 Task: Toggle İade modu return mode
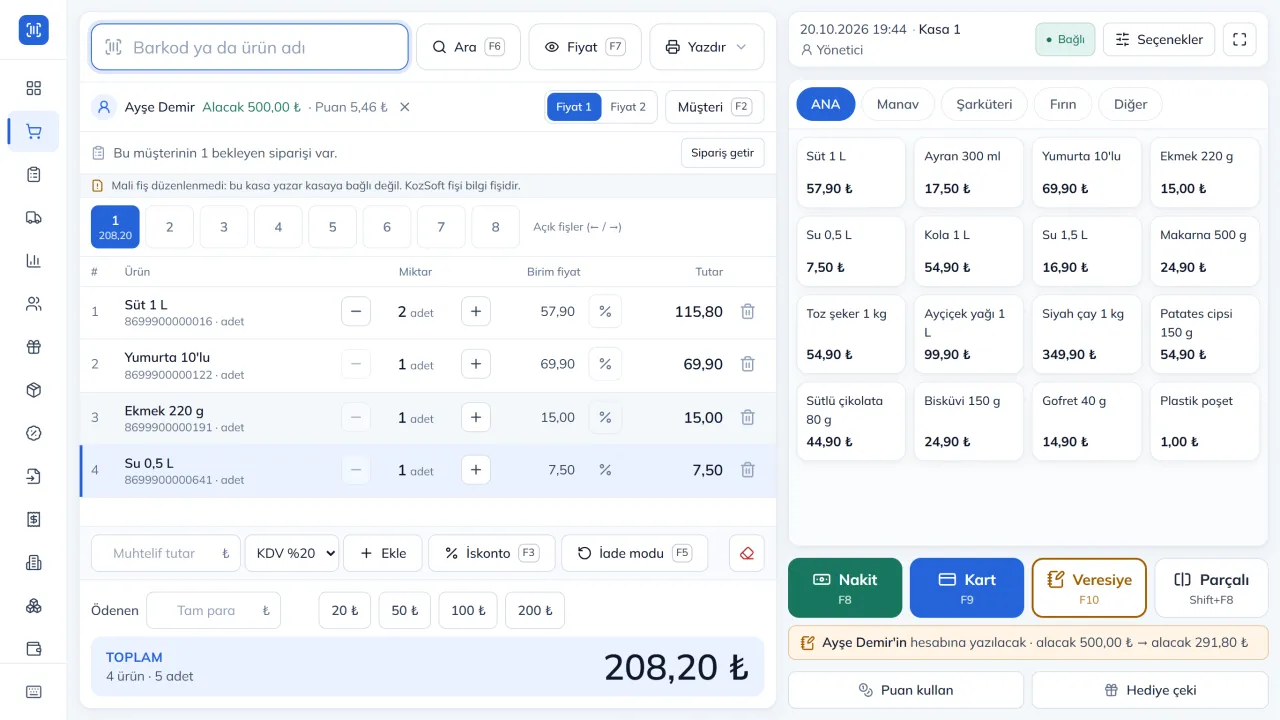(634, 553)
